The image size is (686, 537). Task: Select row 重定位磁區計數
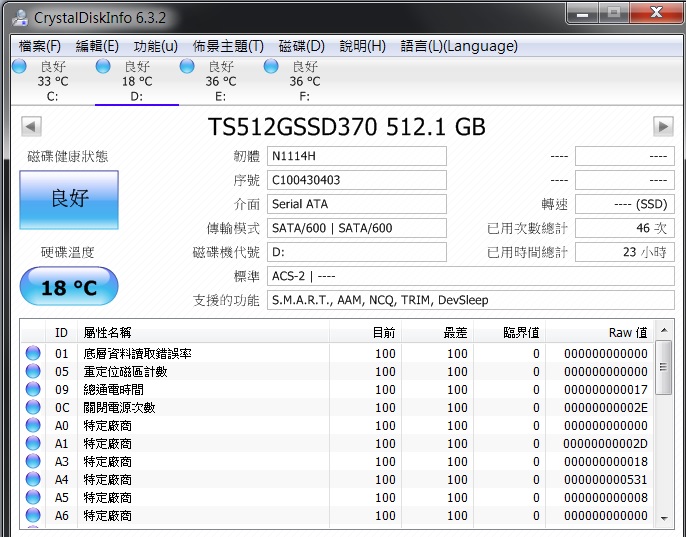[337, 371]
